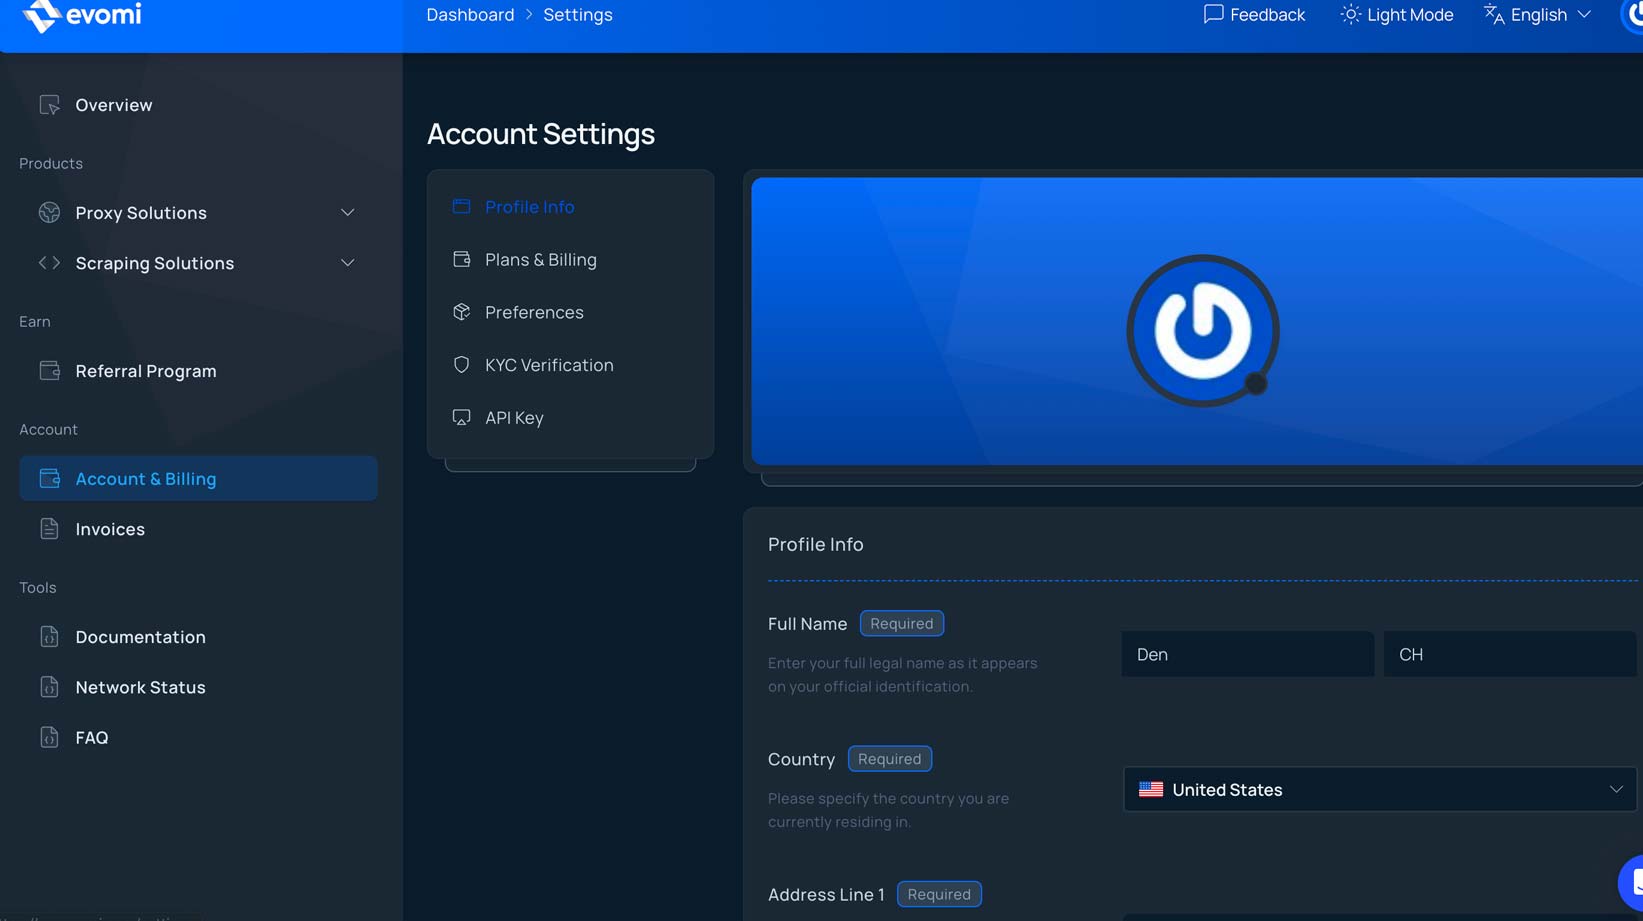Go to Dashboard breadcrumb link
The width and height of the screenshot is (1643, 921).
point(470,15)
